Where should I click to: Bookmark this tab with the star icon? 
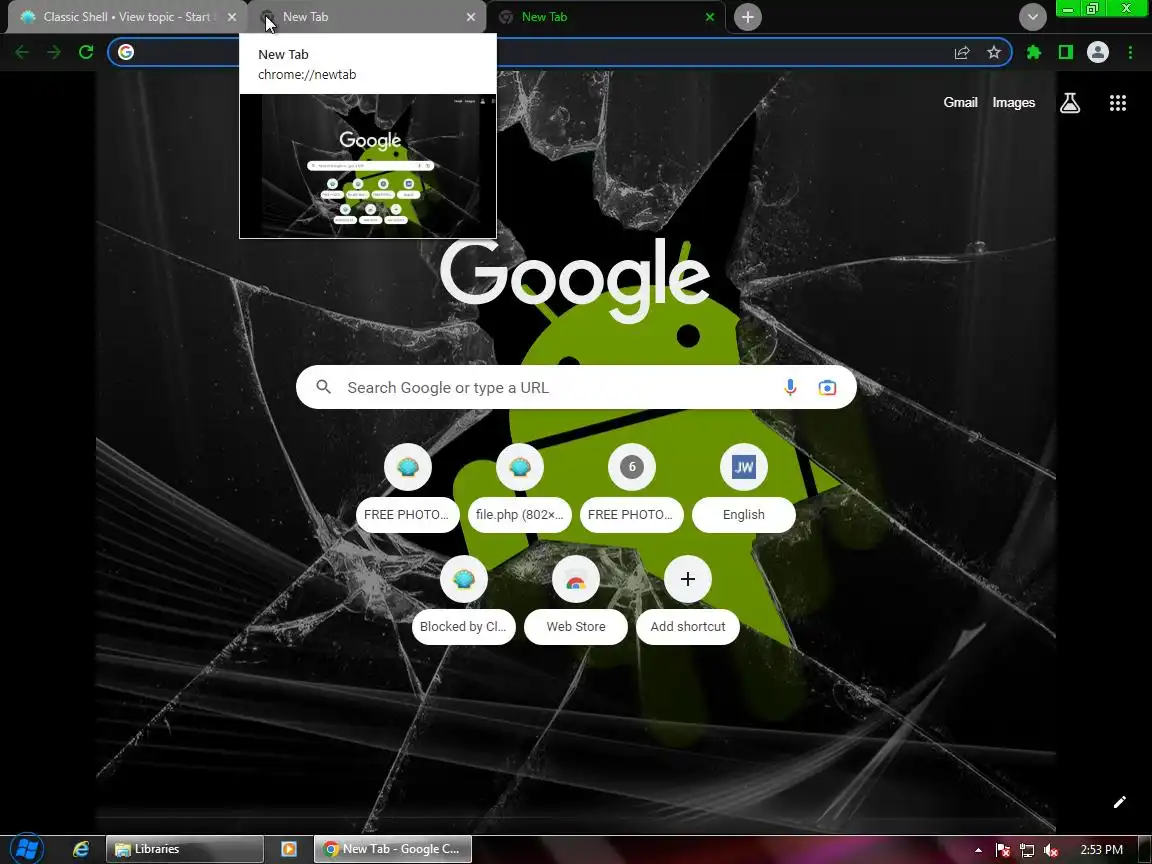coord(994,52)
